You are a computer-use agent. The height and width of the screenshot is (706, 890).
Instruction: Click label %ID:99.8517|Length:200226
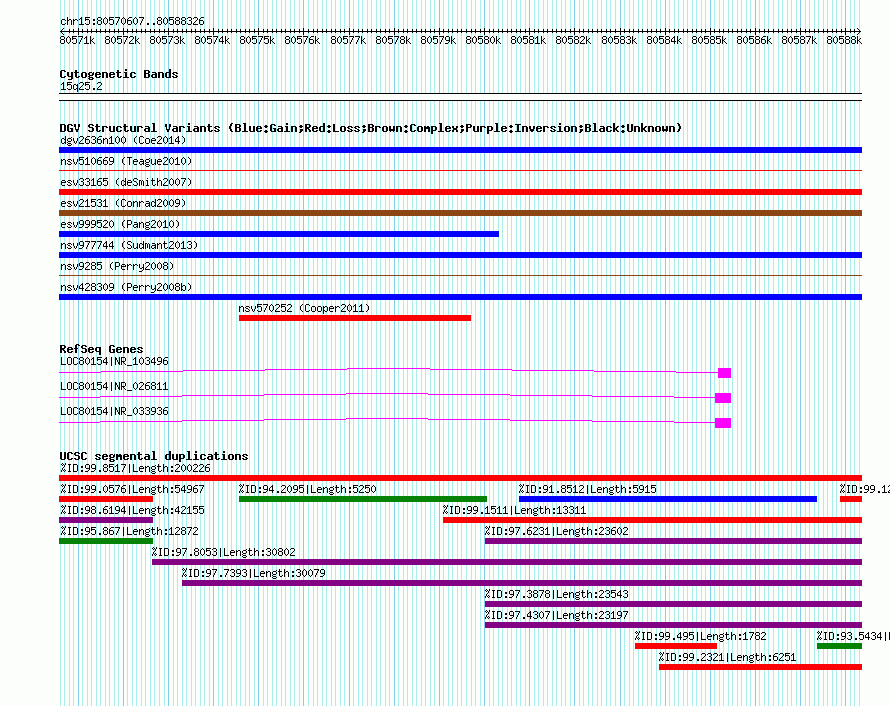click(x=135, y=468)
